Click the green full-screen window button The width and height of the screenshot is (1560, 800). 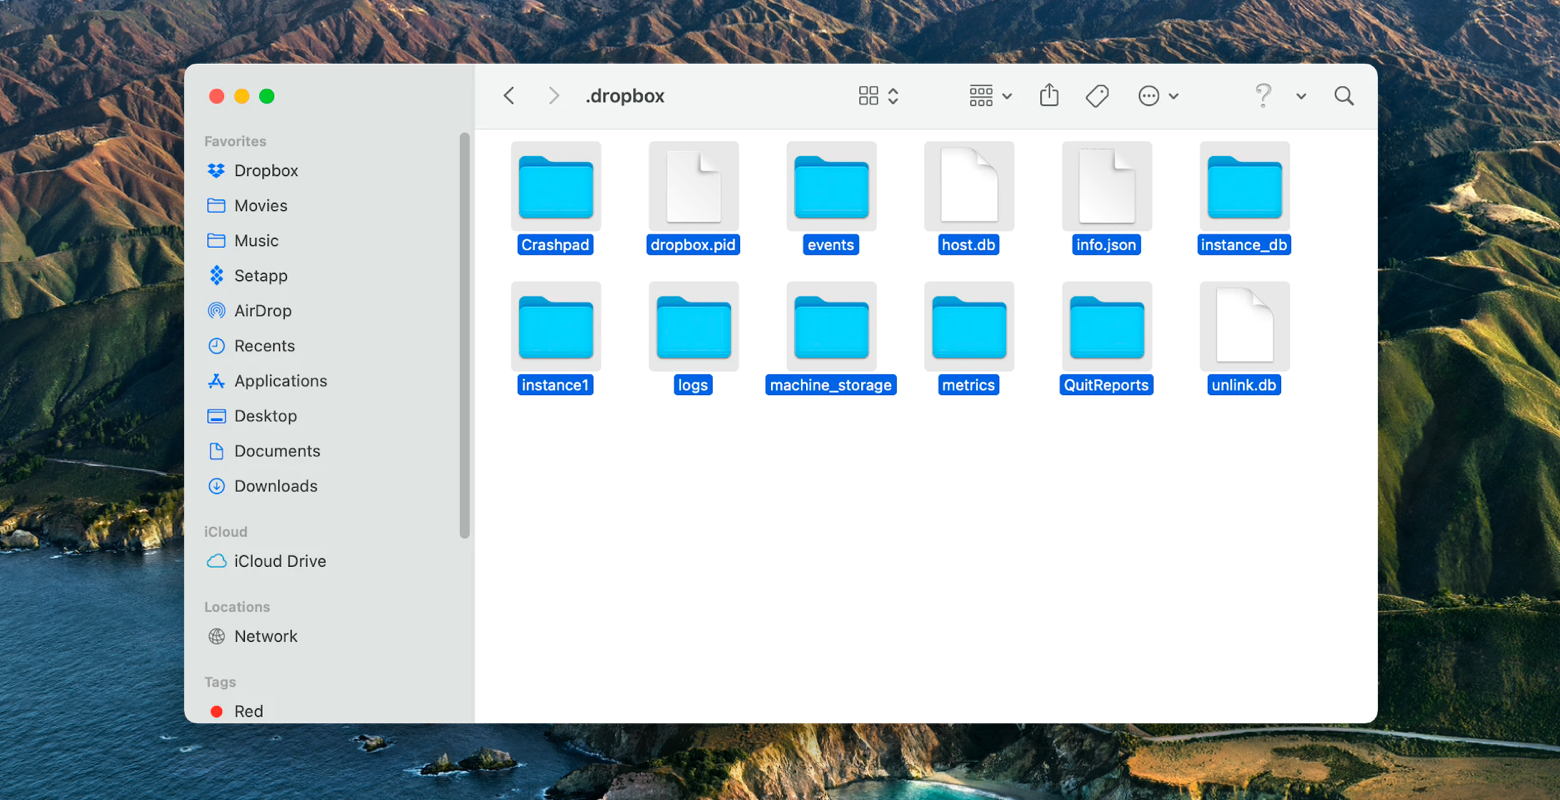coord(266,96)
